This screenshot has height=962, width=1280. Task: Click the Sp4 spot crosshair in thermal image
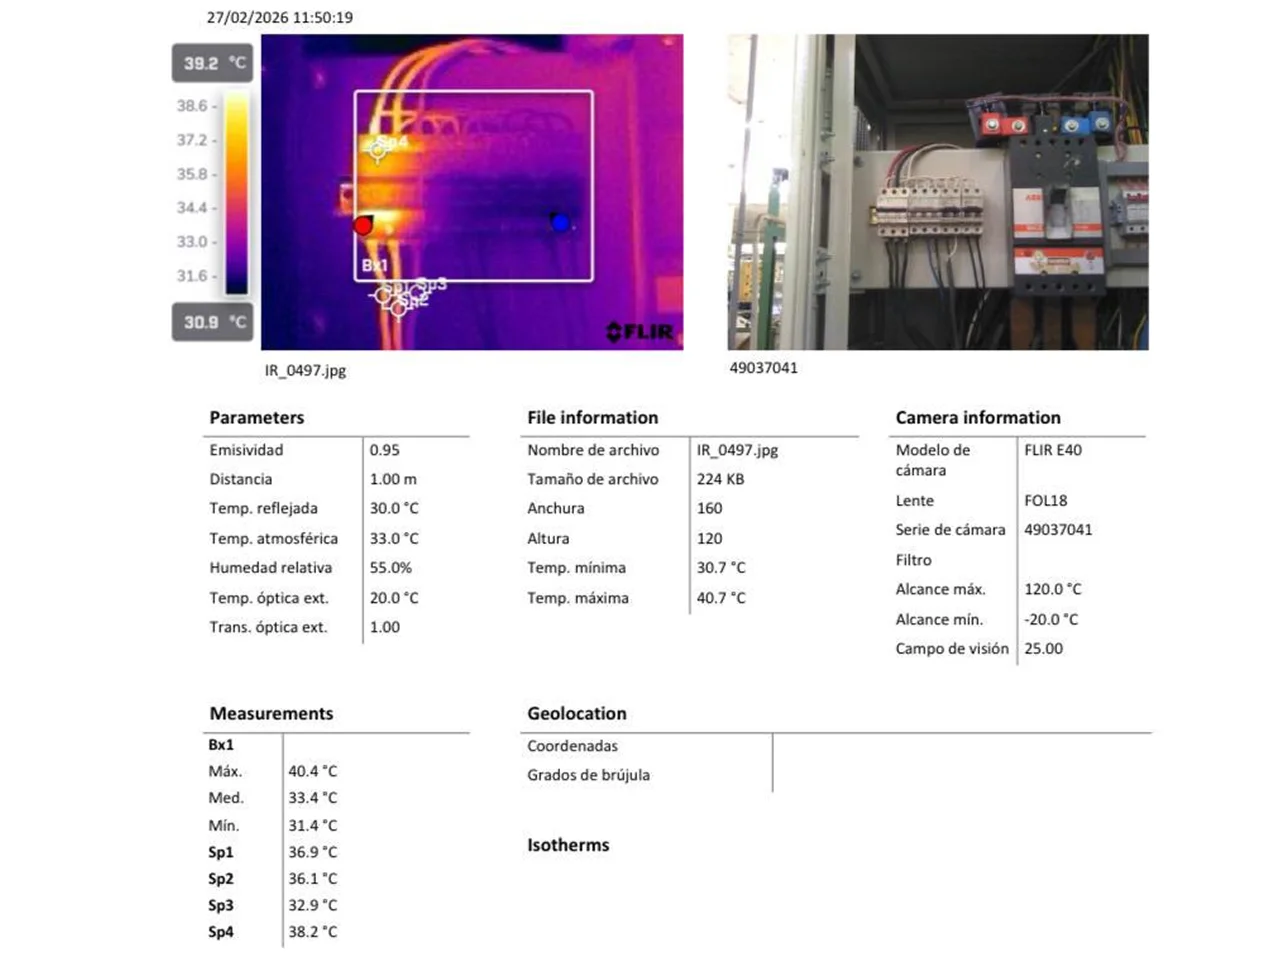(x=377, y=151)
